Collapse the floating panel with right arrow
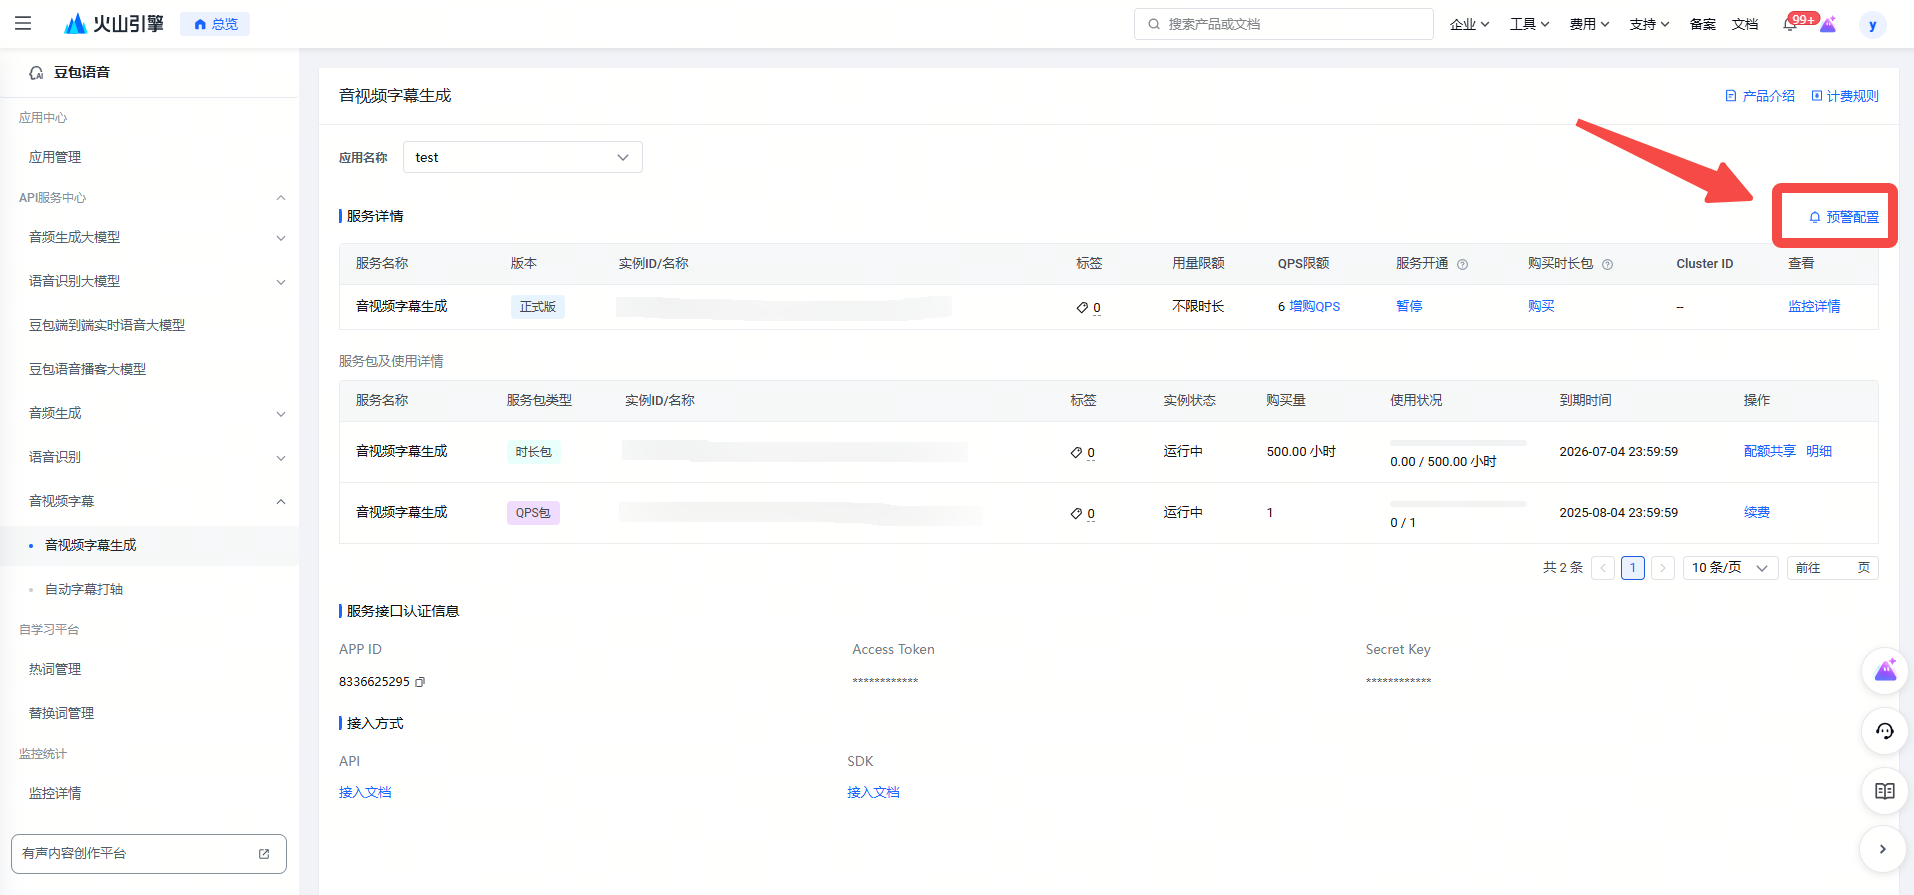1914x895 pixels. (1883, 849)
